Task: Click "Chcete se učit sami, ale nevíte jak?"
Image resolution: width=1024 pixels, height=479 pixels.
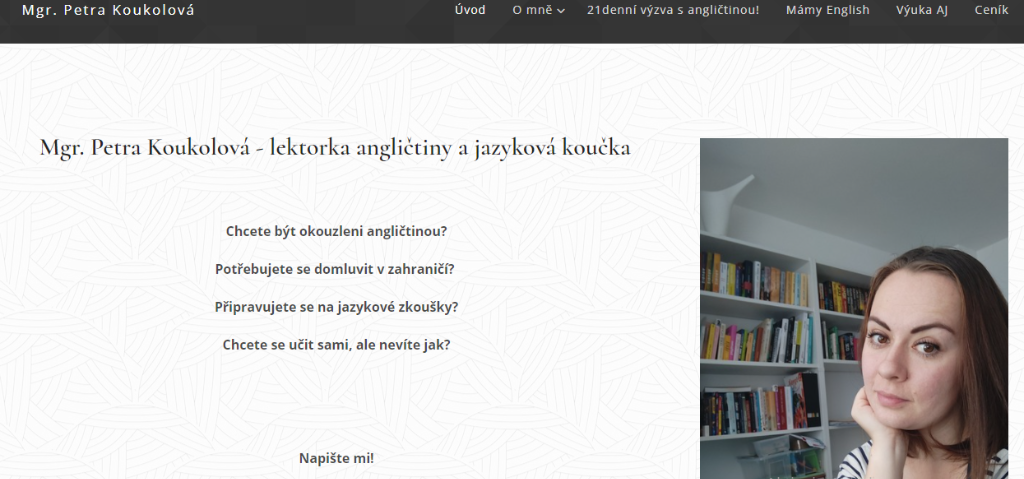Action: [336, 345]
